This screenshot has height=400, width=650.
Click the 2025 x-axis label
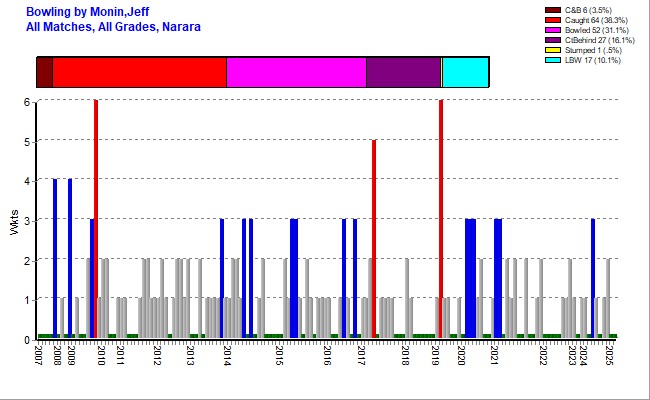(609, 356)
